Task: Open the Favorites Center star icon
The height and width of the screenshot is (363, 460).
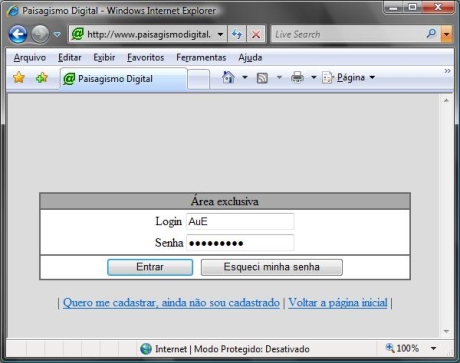Action: click(x=19, y=78)
